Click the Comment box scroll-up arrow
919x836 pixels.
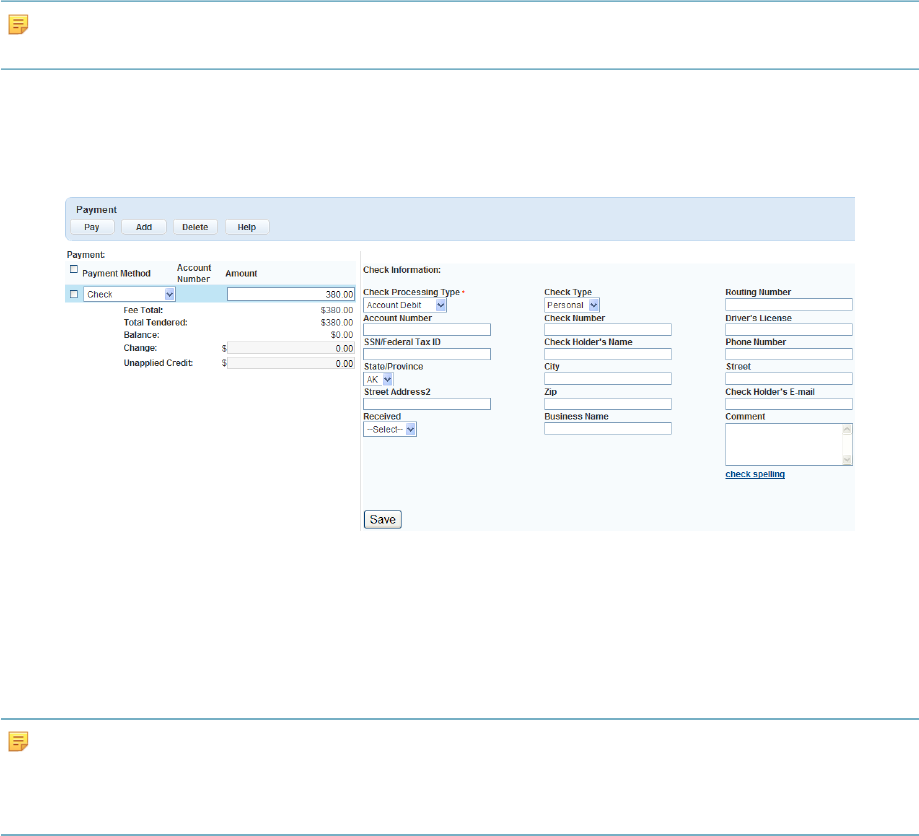tap(847, 430)
